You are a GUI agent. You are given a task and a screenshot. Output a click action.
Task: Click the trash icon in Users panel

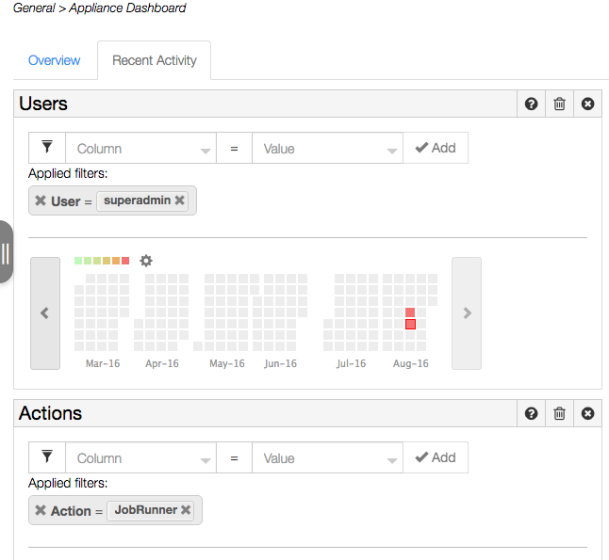(x=559, y=104)
